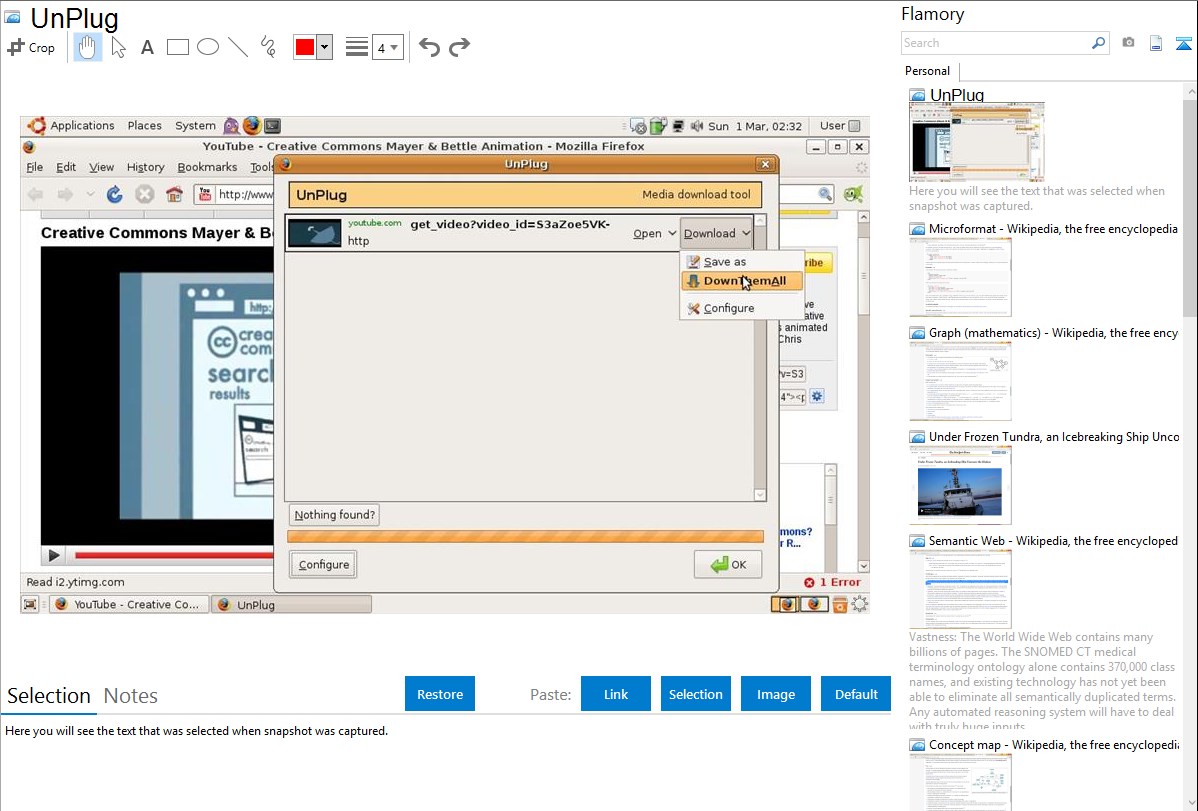
Task: Expand the Open dropdown in the UnPlug dialog
Action: point(654,233)
